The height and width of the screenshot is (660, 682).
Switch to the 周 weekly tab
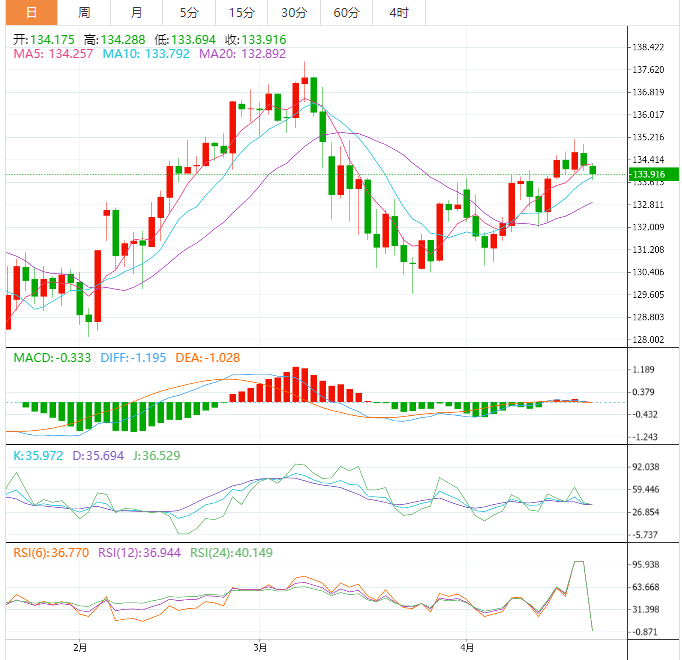click(84, 13)
